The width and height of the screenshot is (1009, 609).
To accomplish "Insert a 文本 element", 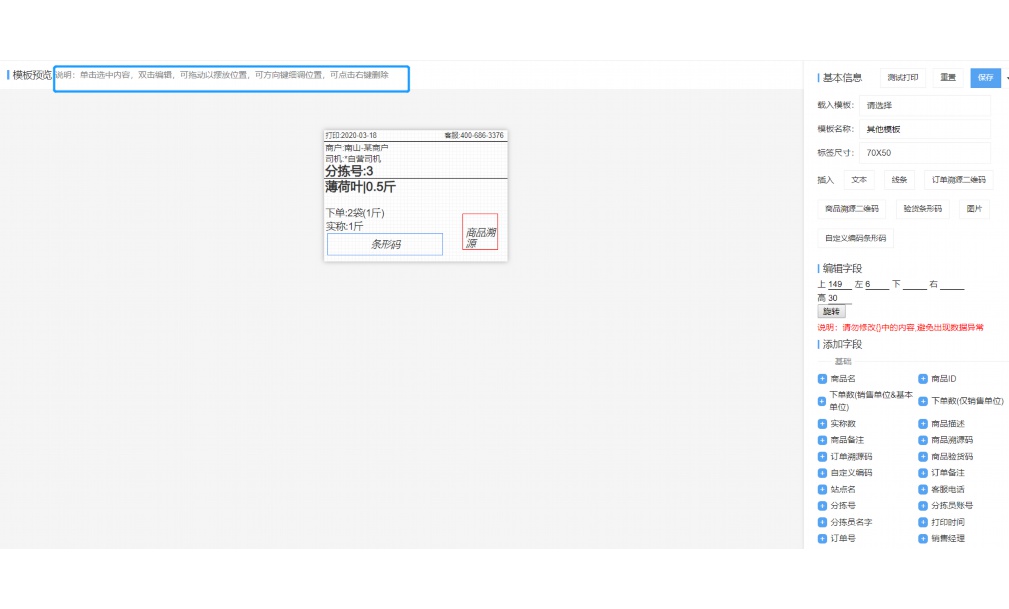I will (859, 180).
